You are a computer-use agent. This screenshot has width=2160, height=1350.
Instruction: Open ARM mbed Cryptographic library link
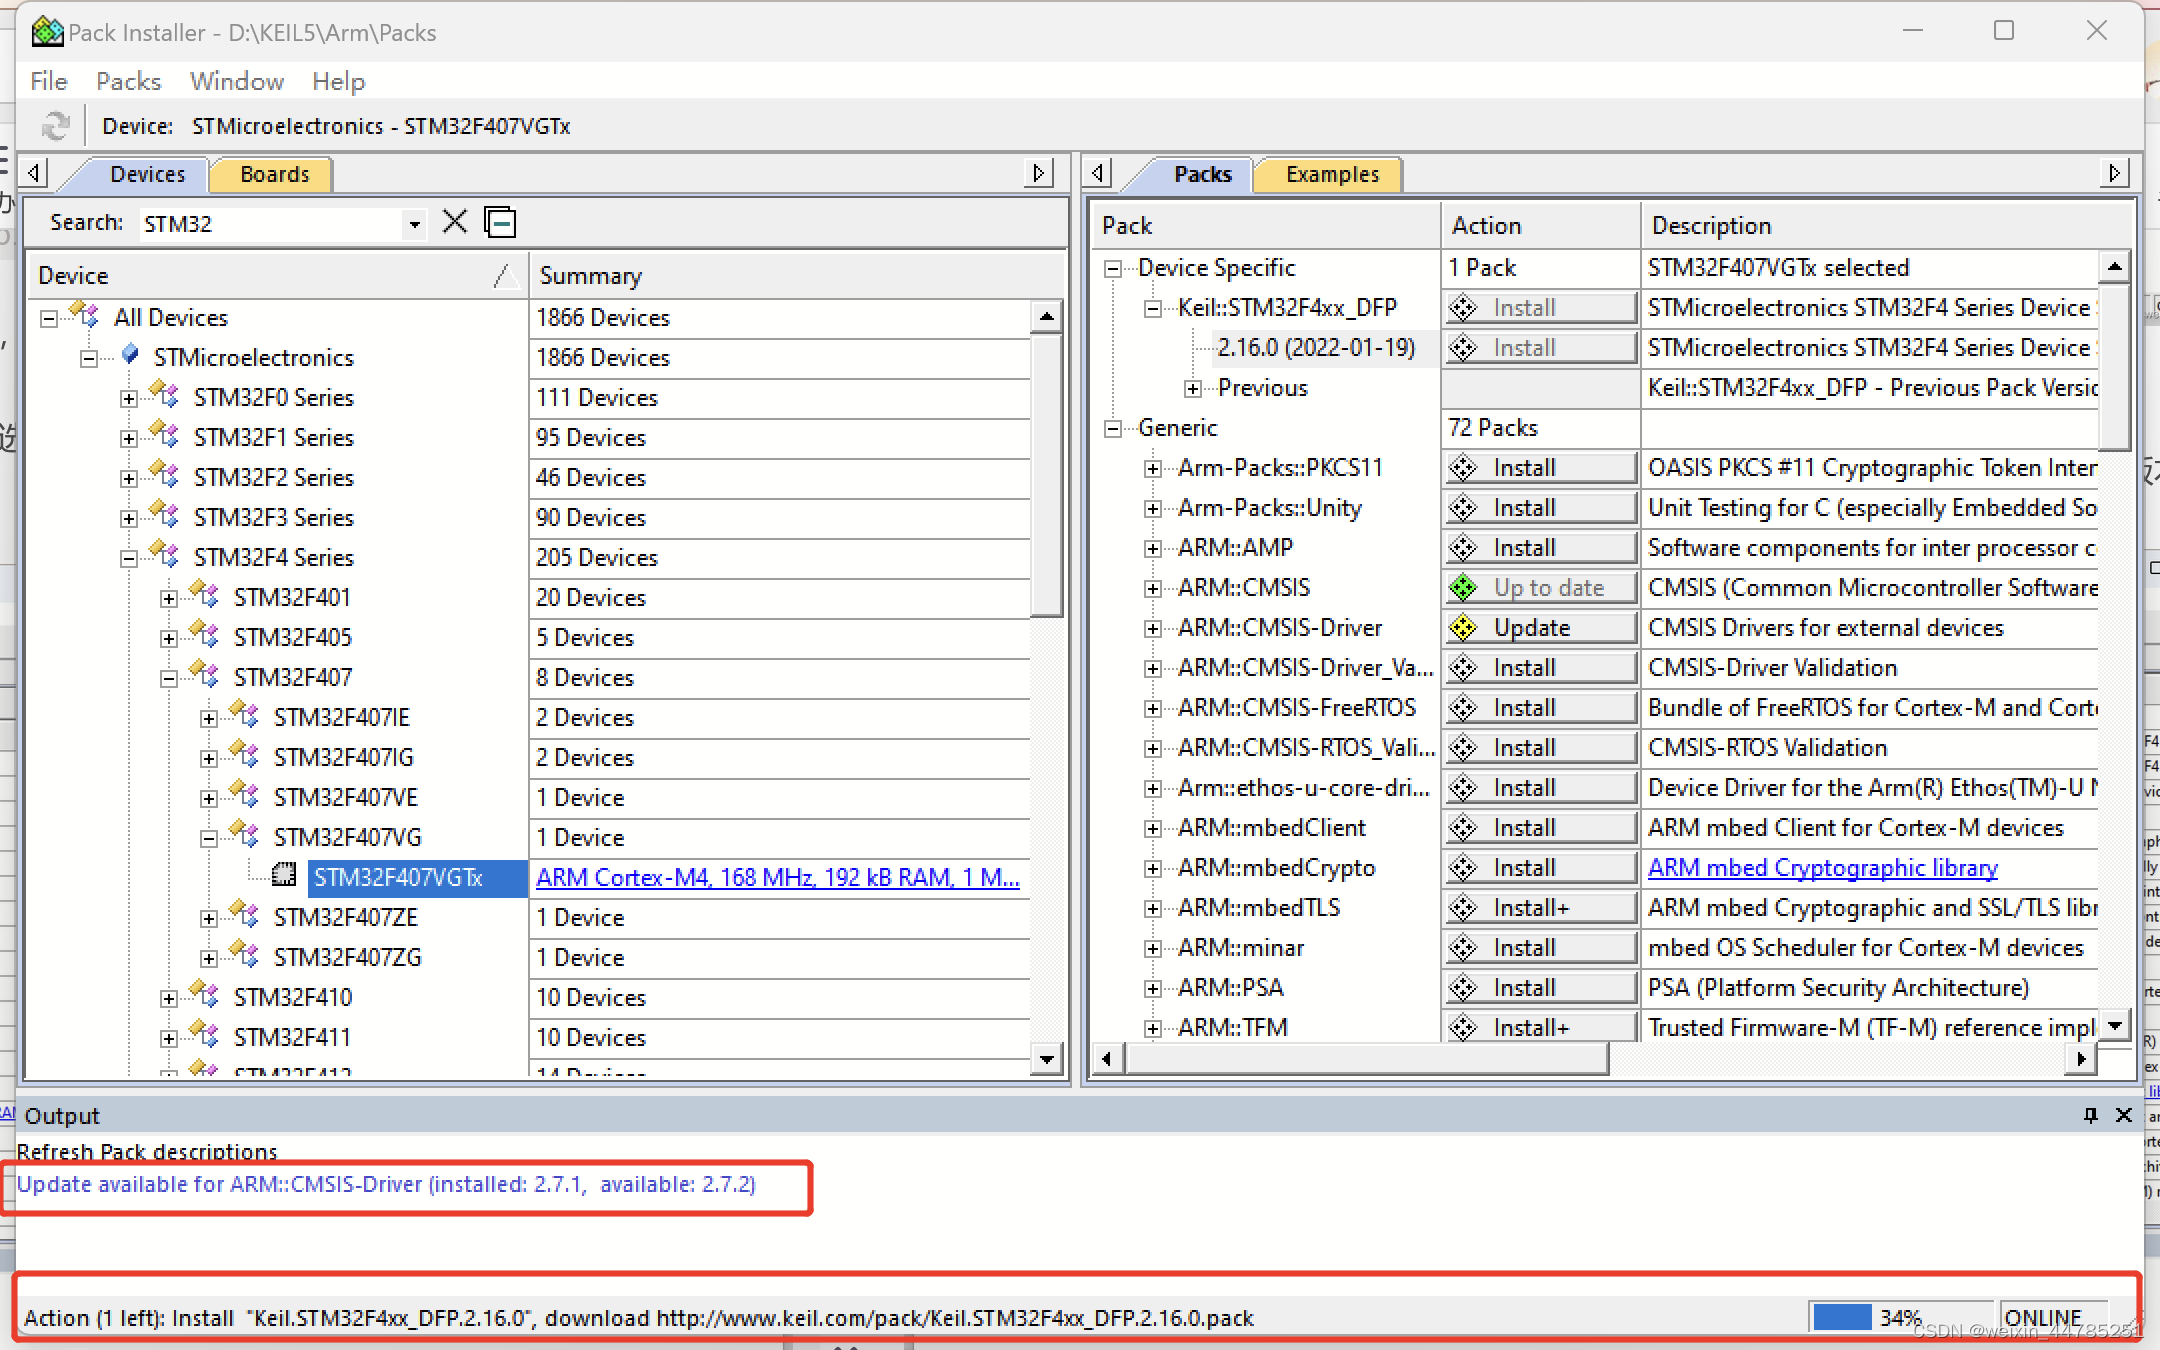click(x=1822, y=868)
